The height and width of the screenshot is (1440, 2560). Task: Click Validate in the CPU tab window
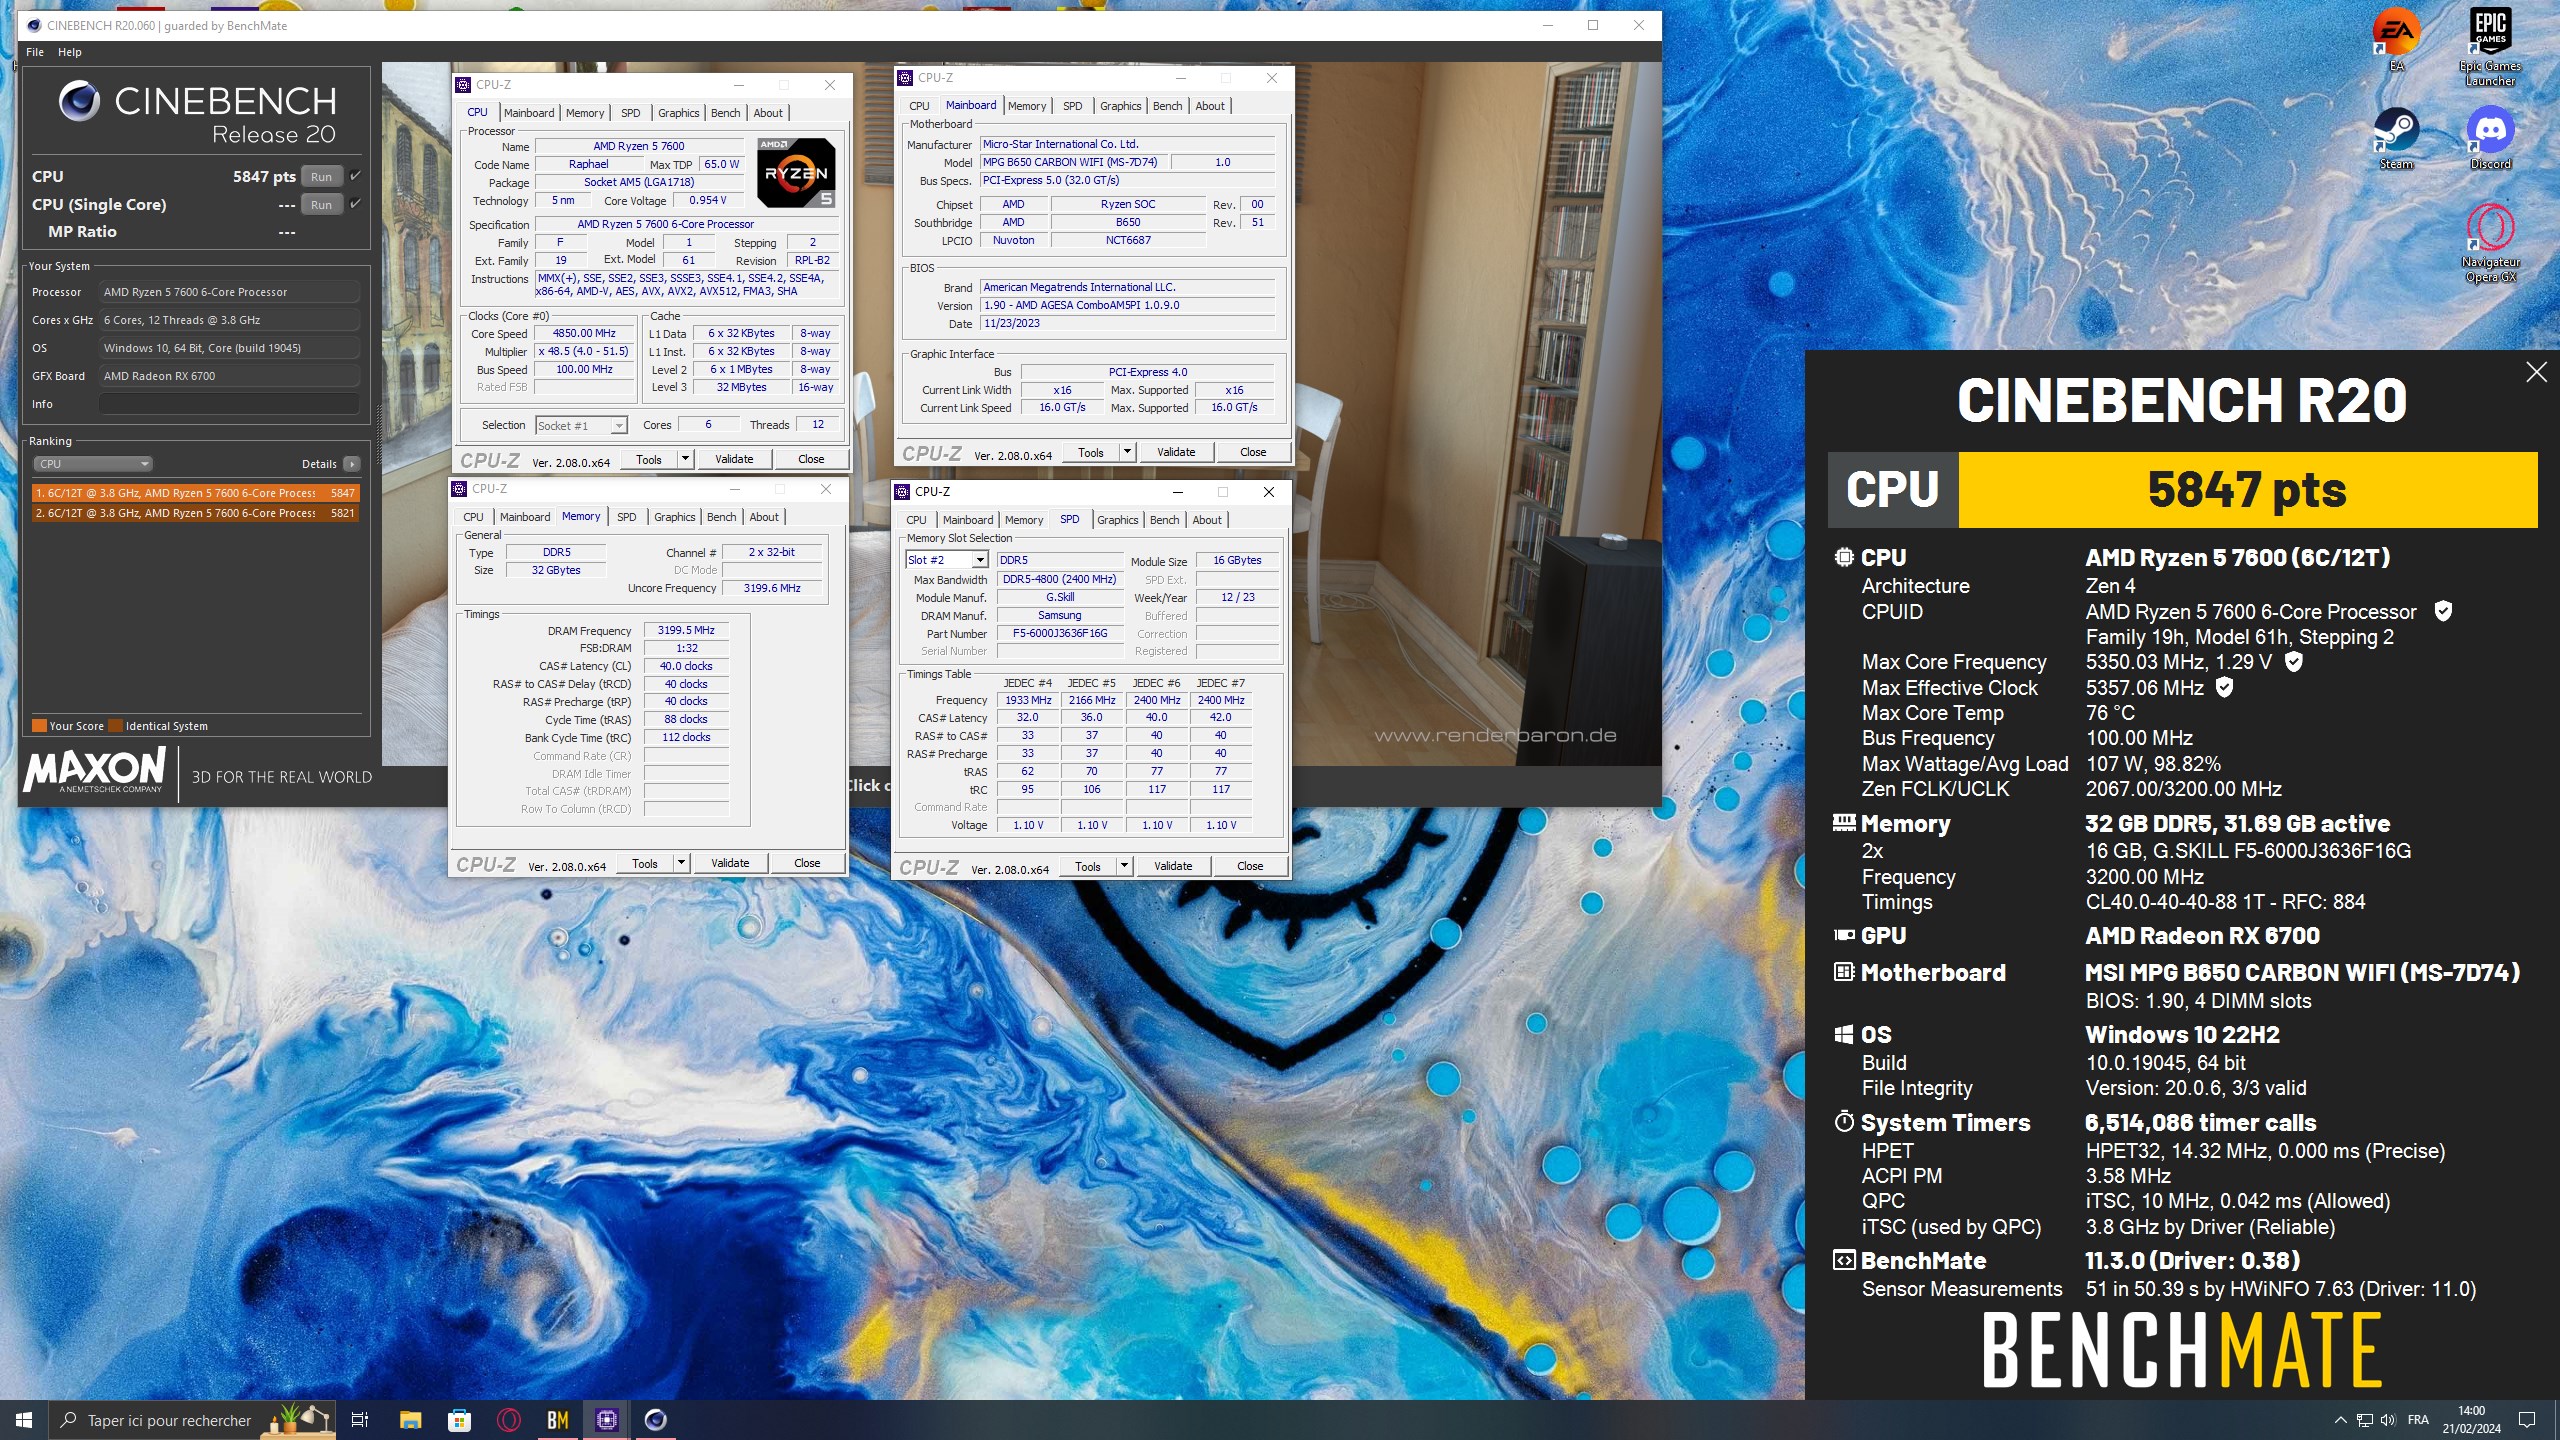[734, 459]
